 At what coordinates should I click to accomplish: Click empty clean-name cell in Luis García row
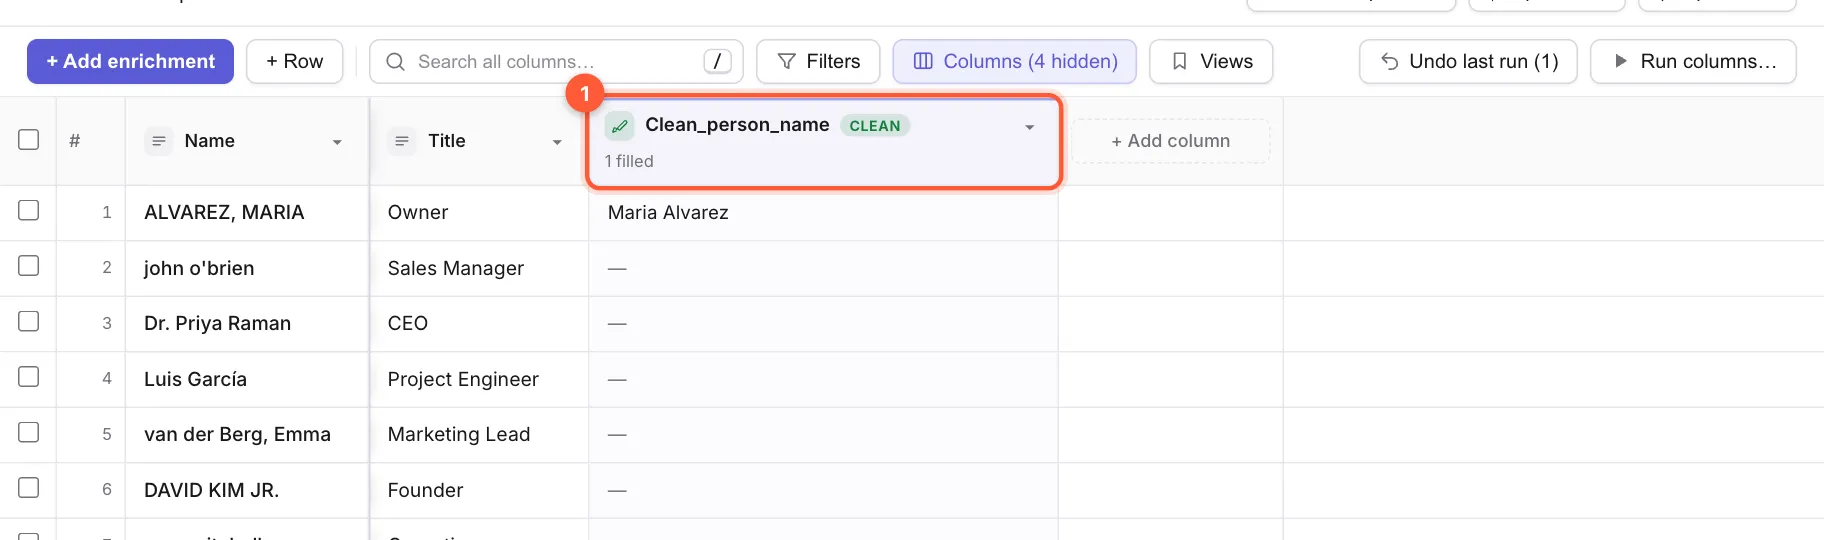(823, 379)
